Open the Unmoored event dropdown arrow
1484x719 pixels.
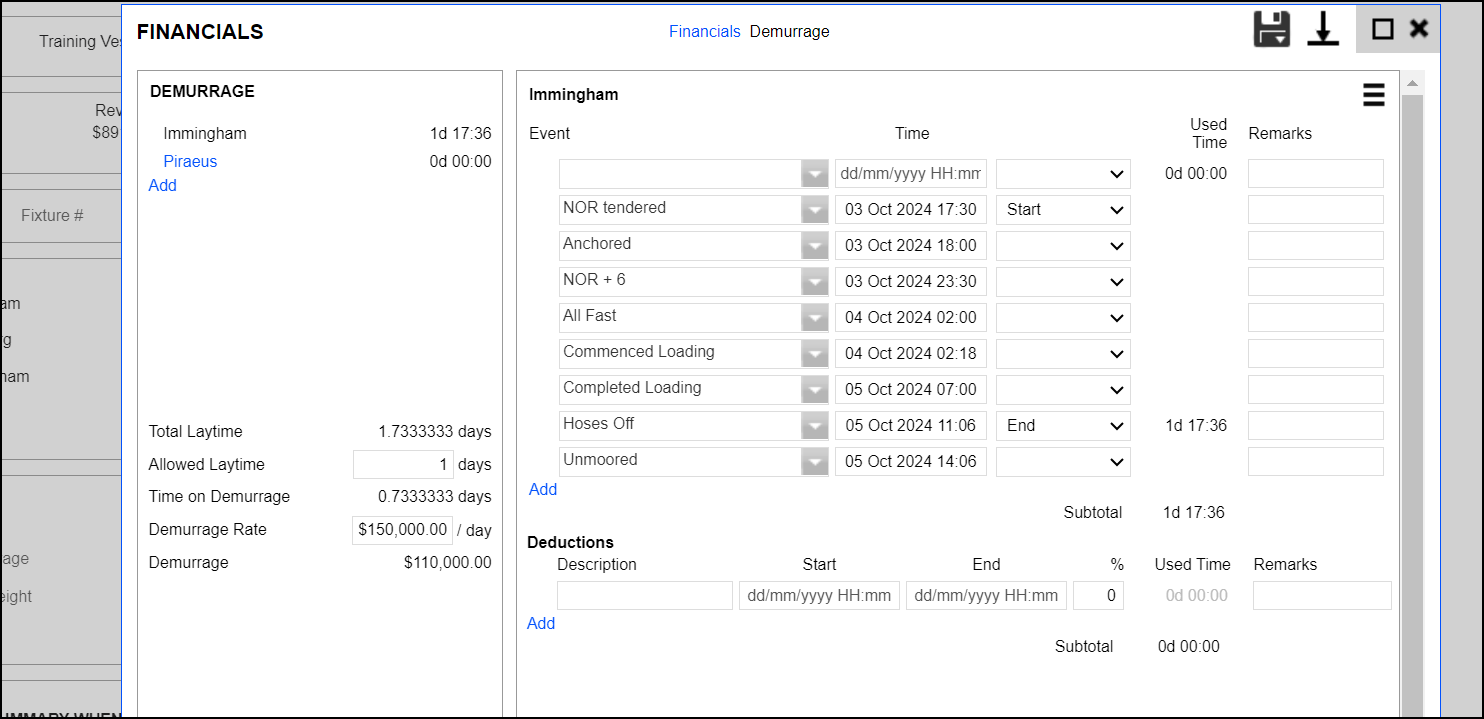[x=815, y=462]
